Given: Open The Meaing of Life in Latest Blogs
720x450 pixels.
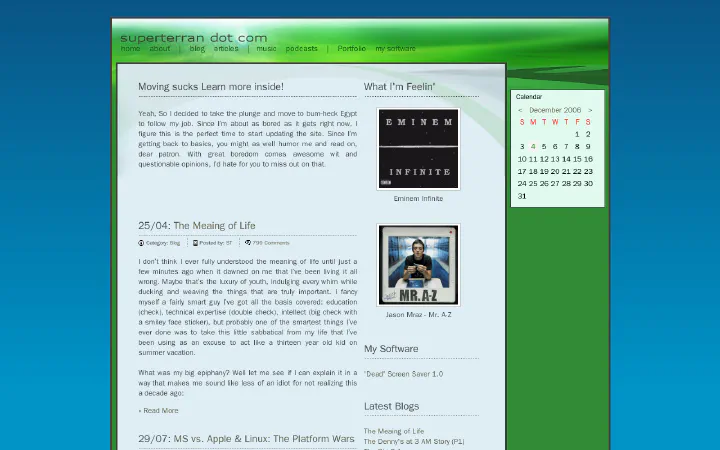Looking at the screenshot, I should [x=394, y=431].
